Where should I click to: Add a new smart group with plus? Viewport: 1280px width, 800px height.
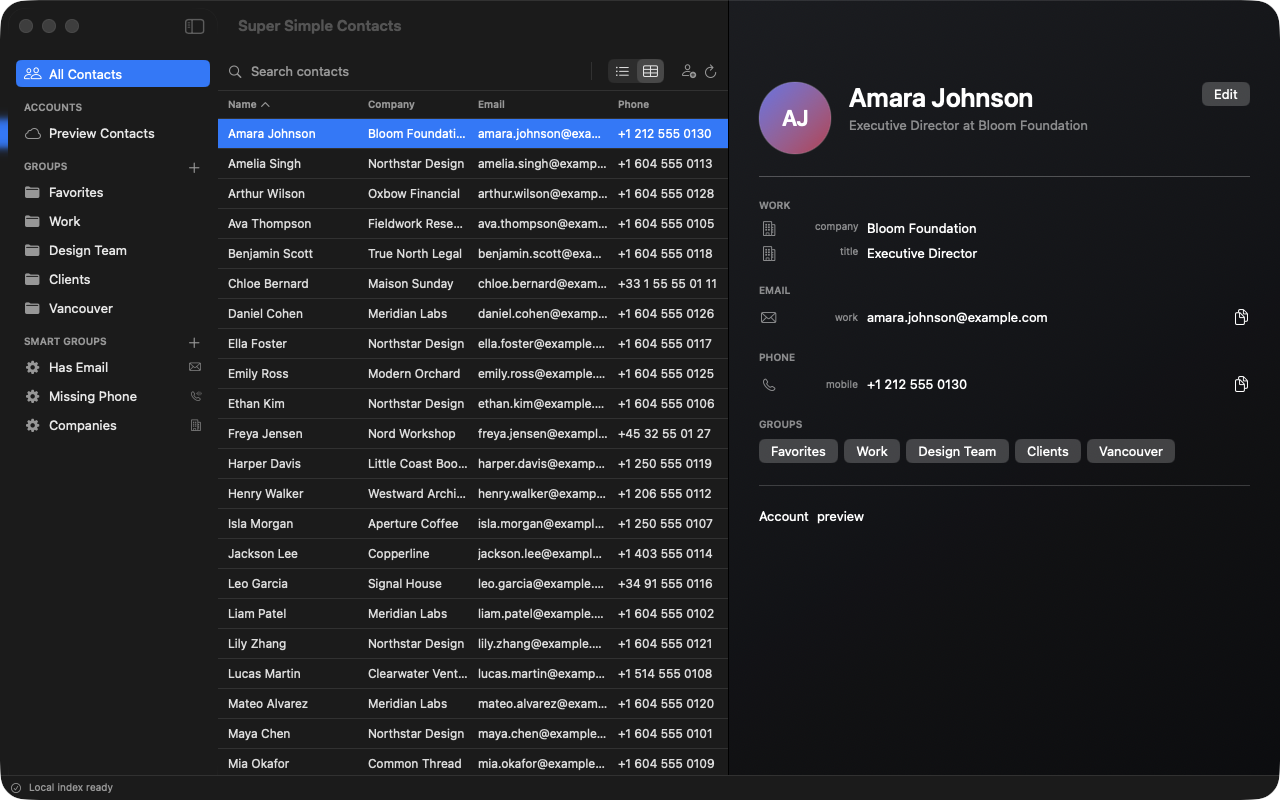coord(194,342)
